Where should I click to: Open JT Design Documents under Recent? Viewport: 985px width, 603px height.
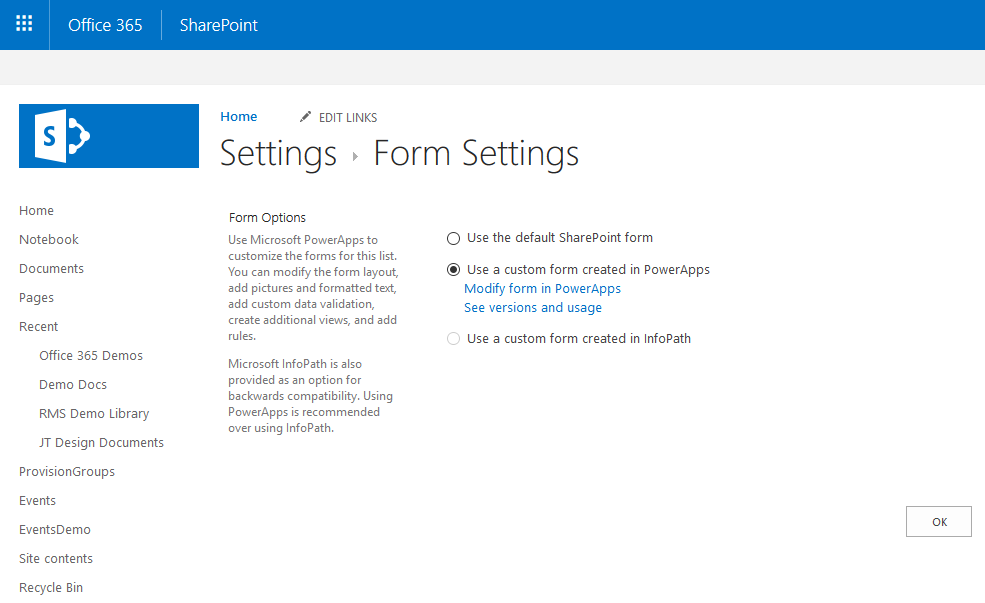(101, 442)
